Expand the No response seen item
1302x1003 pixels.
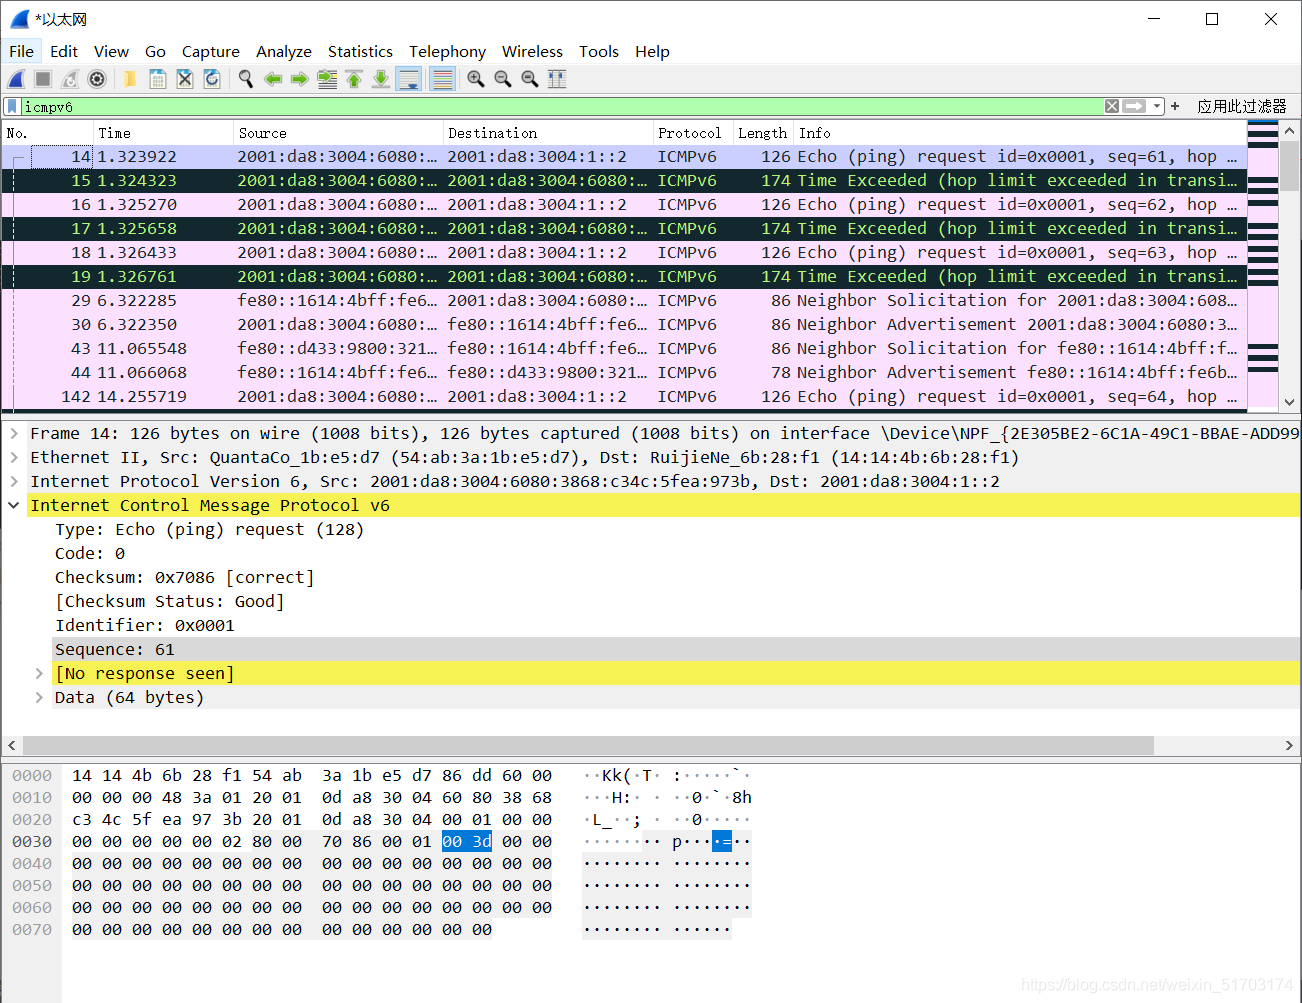[x=39, y=673]
